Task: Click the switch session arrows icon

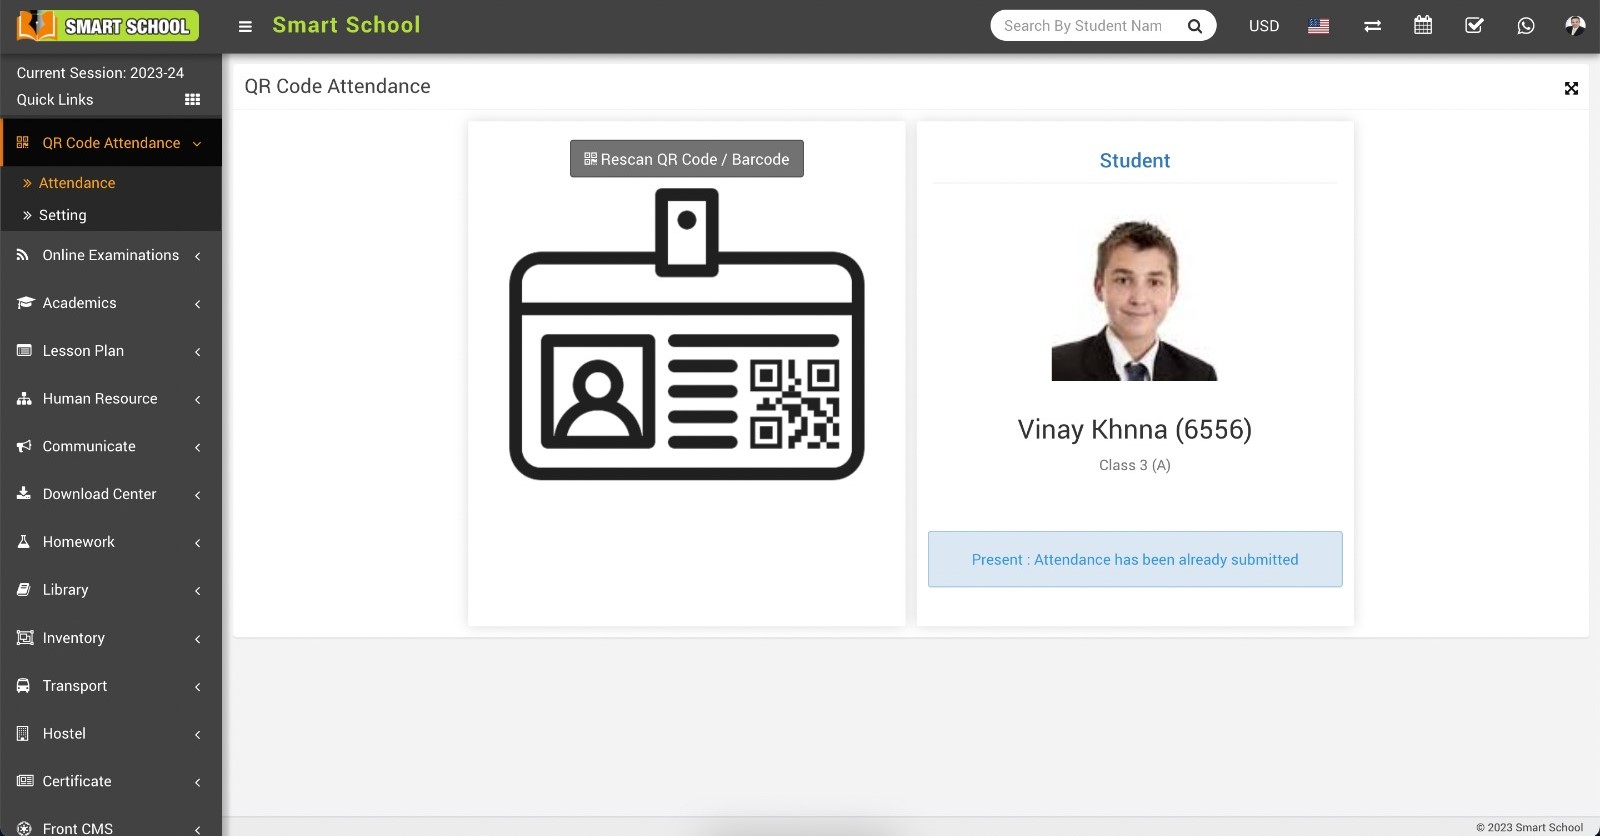Action: click(x=1372, y=26)
